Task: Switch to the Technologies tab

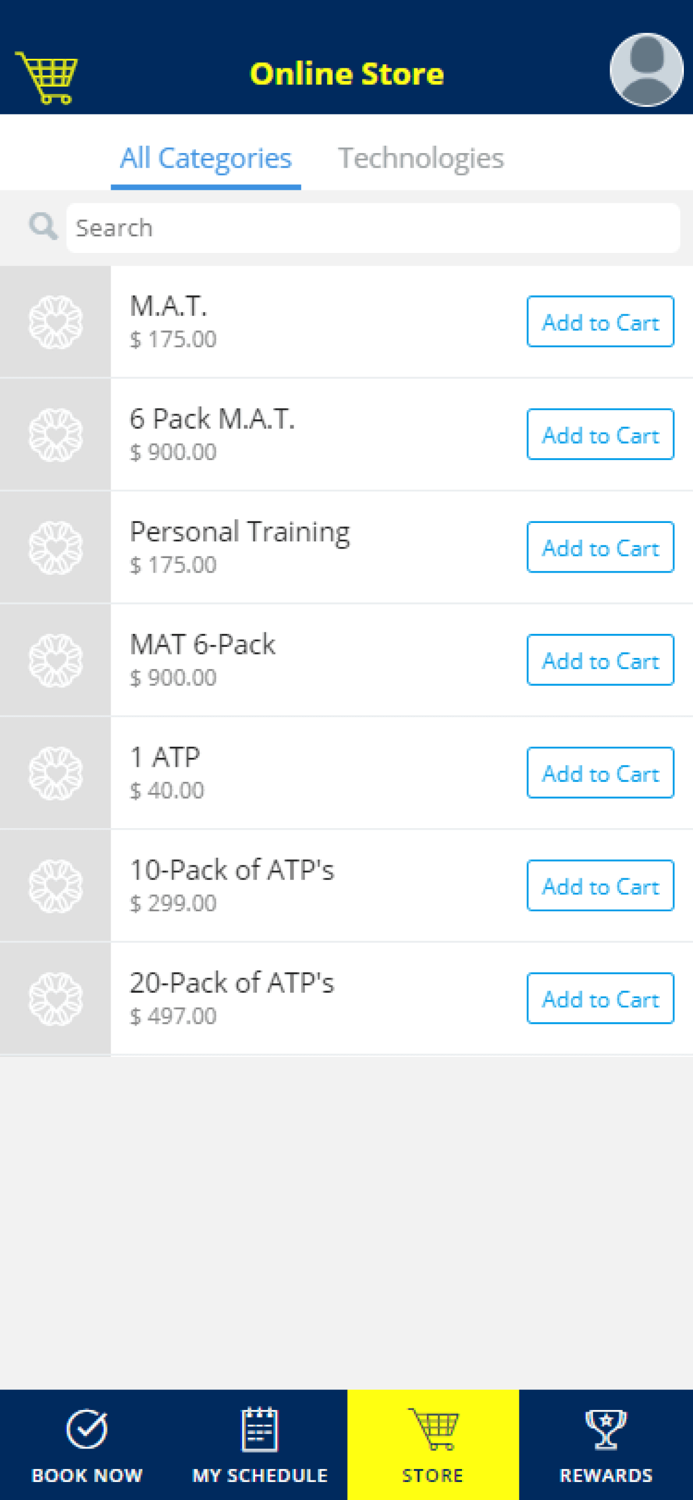Action: point(421,158)
